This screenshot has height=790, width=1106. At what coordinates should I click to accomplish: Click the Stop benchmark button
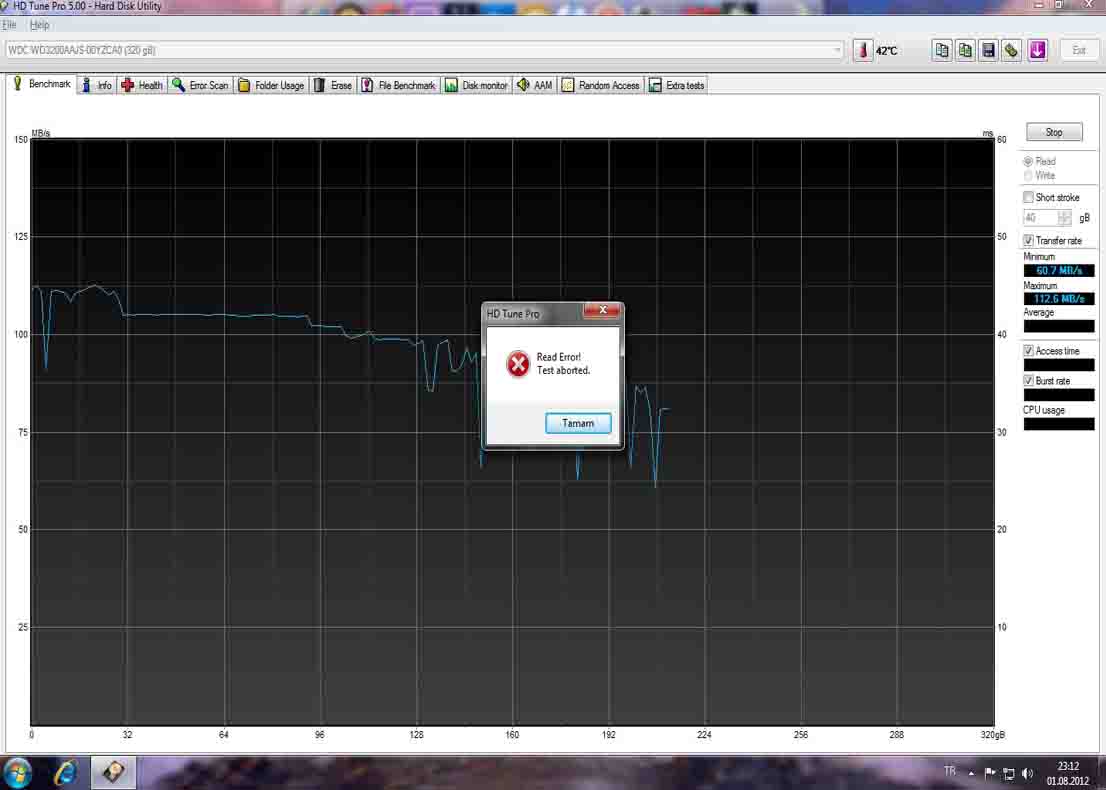point(1054,132)
